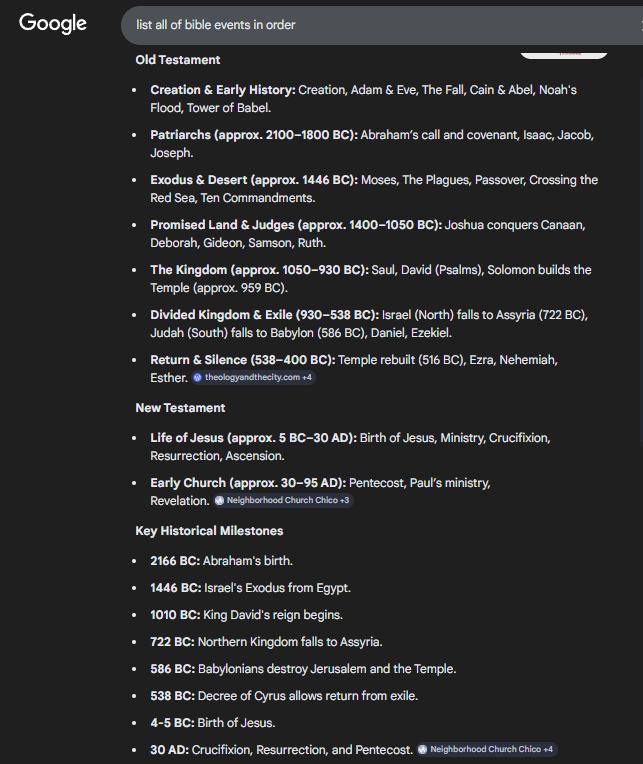This screenshot has width=643, height=764.
Task: Click site icon in Neighborhood Church Chico +3 chip
Action: coord(220,500)
